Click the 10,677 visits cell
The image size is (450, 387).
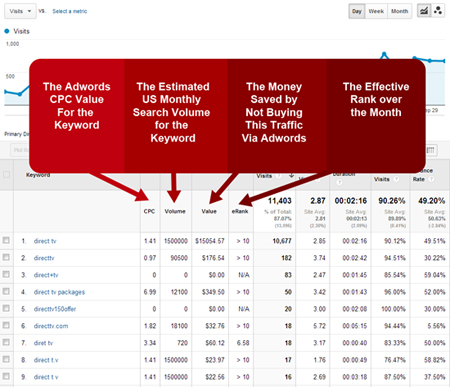point(282,241)
